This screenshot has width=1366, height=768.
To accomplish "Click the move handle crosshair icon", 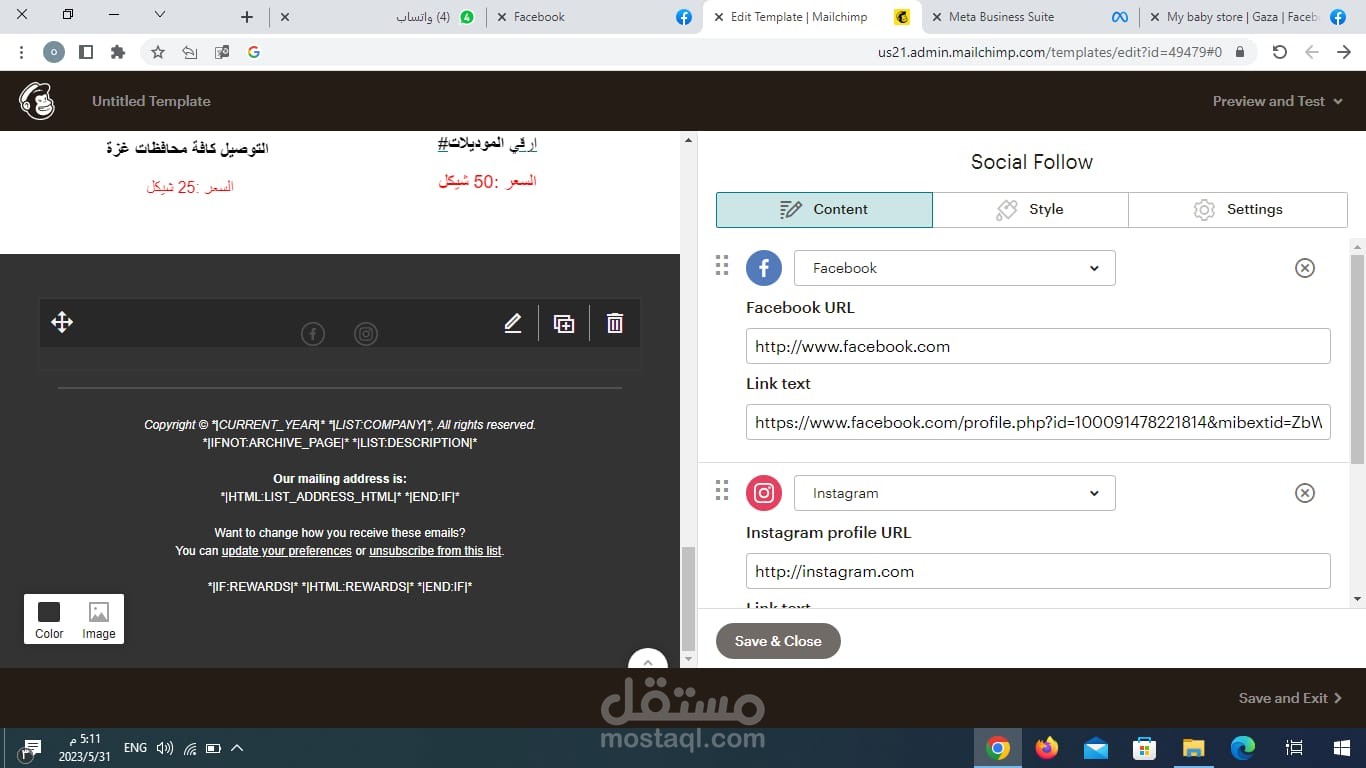I will [x=62, y=322].
